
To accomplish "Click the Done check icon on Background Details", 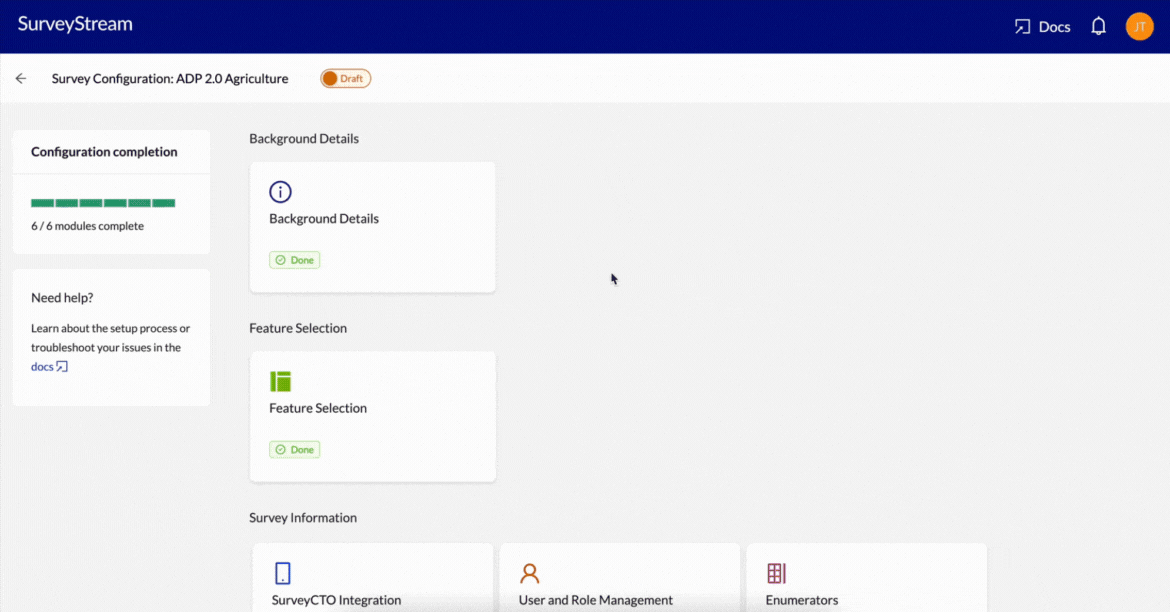I will click(x=281, y=260).
